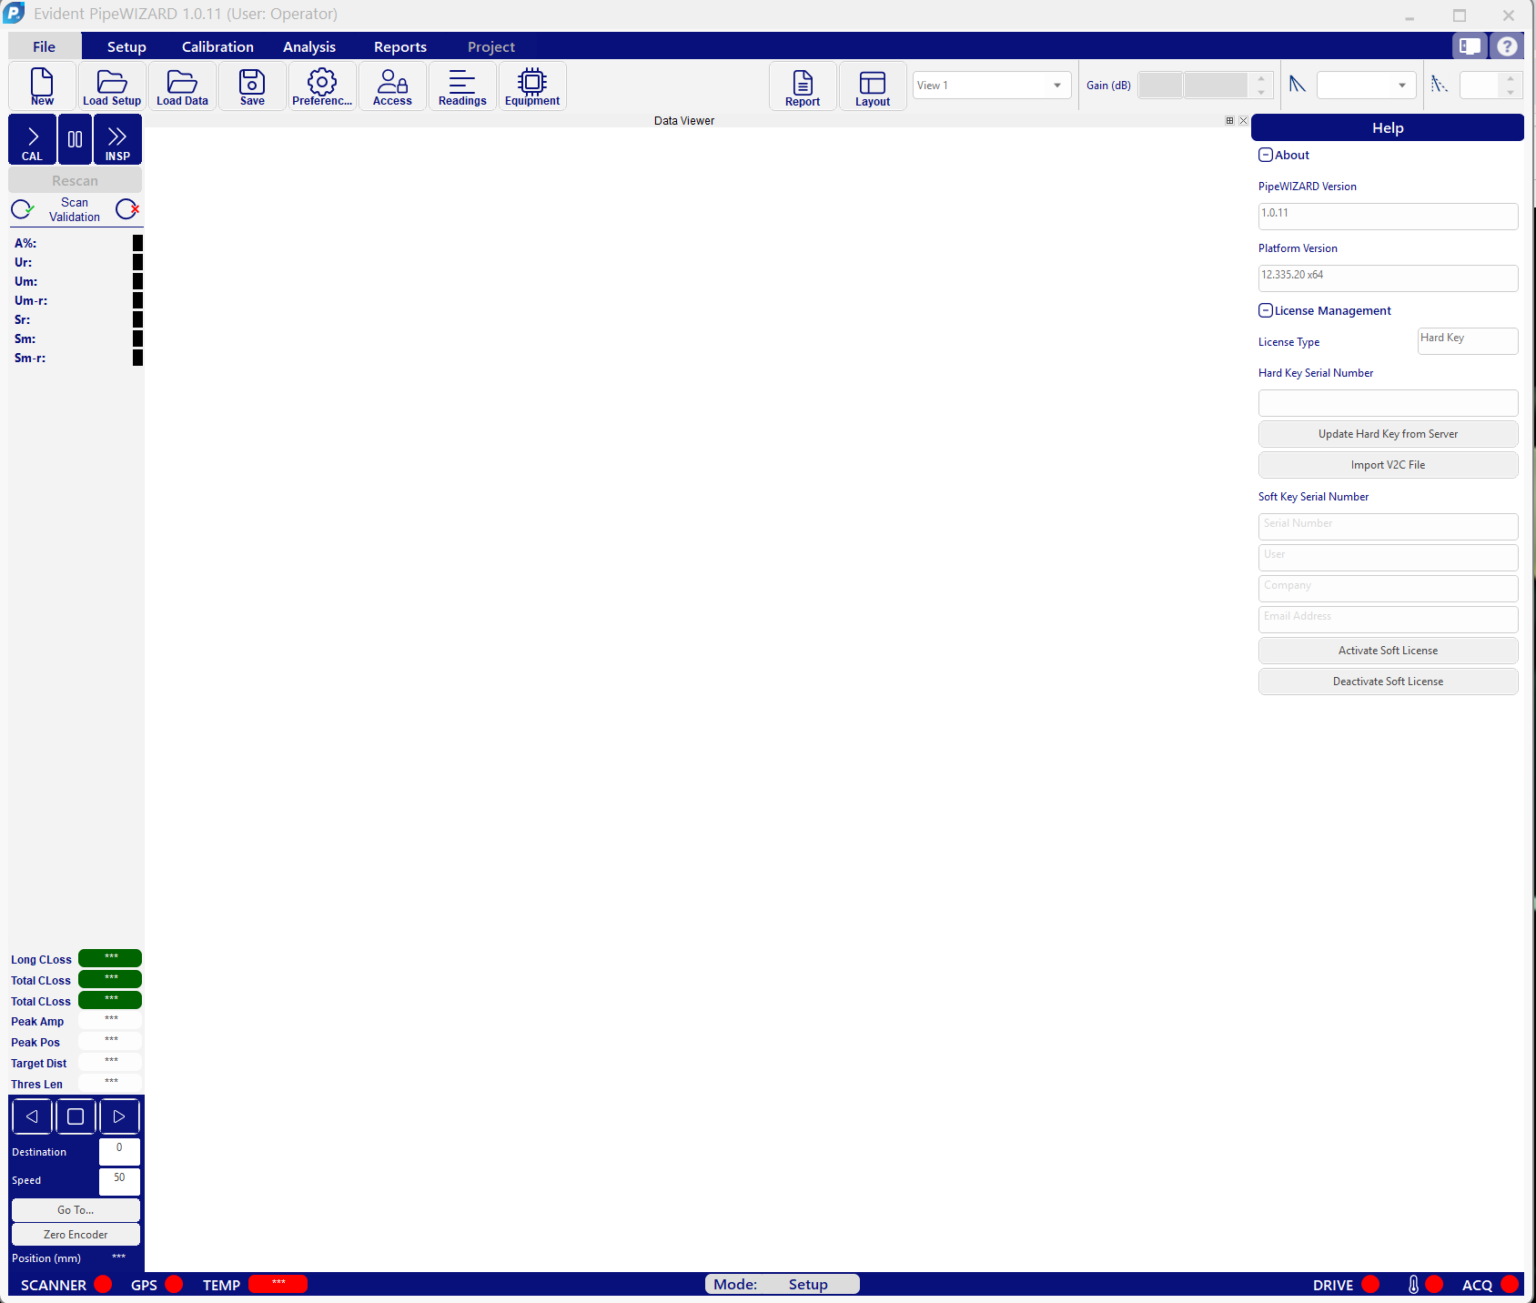Click the PipeWIZARD Version field
The height and width of the screenshot is (1303, 1536).
[x=1388, y=217]
